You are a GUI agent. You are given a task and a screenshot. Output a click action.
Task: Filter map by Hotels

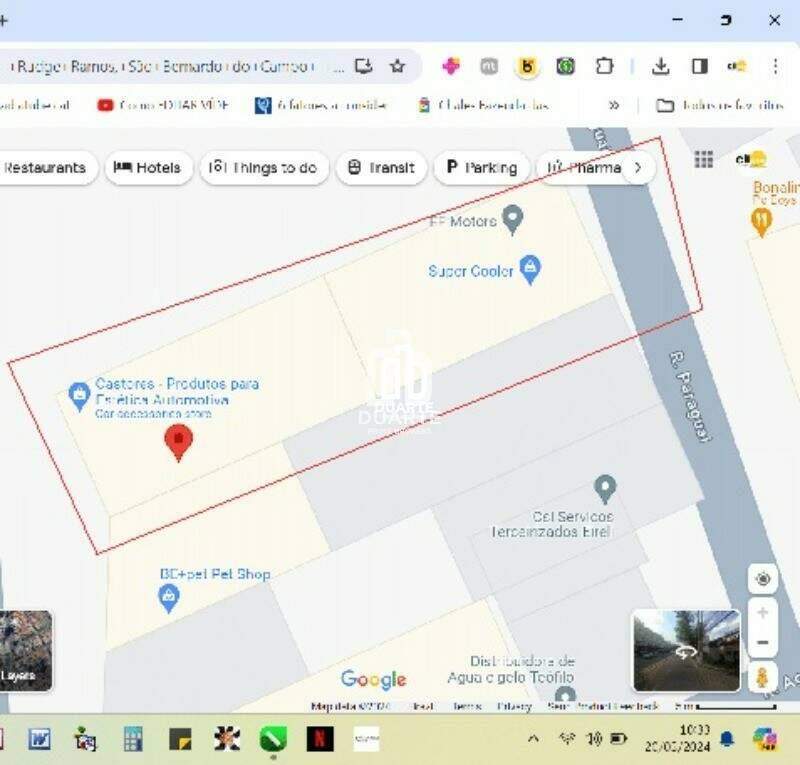(148, 167)
